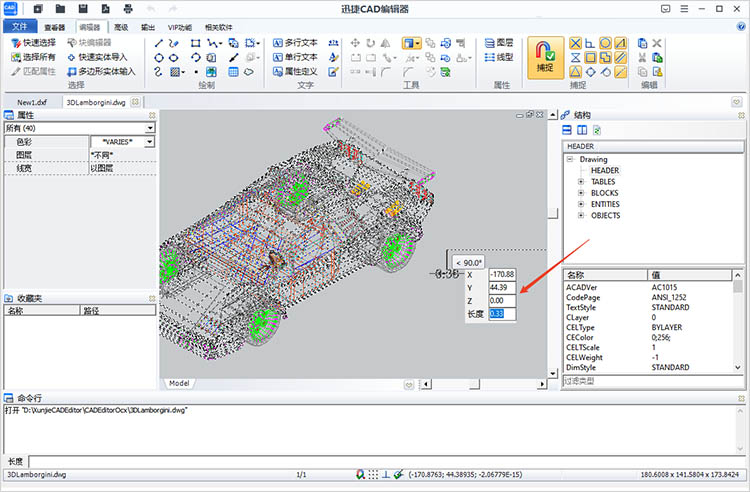Click the 选择所有 button

click(33, 57)
